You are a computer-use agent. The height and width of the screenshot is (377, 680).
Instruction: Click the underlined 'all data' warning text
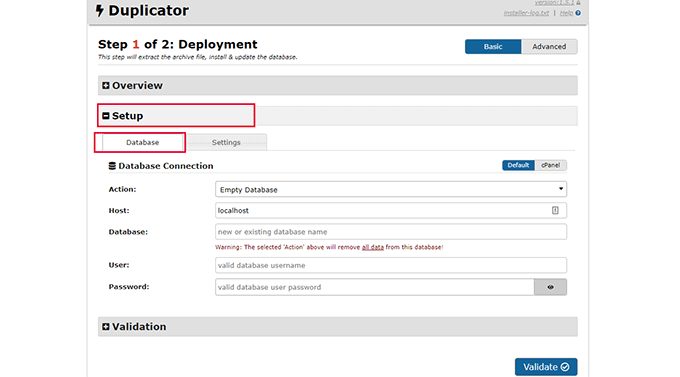pos(373,247)
